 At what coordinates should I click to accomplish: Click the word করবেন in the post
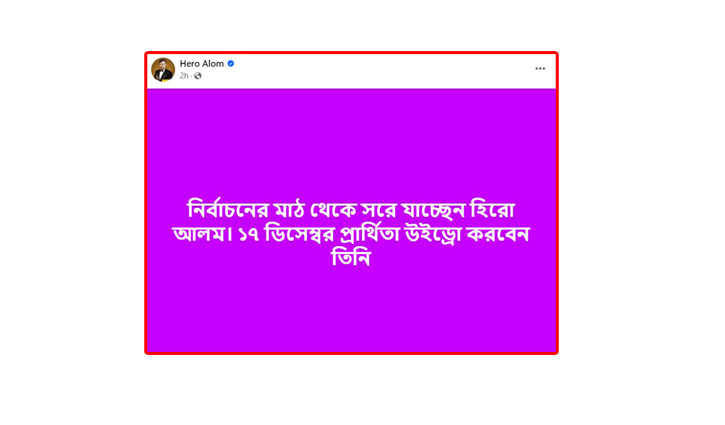tap(498, 234)
